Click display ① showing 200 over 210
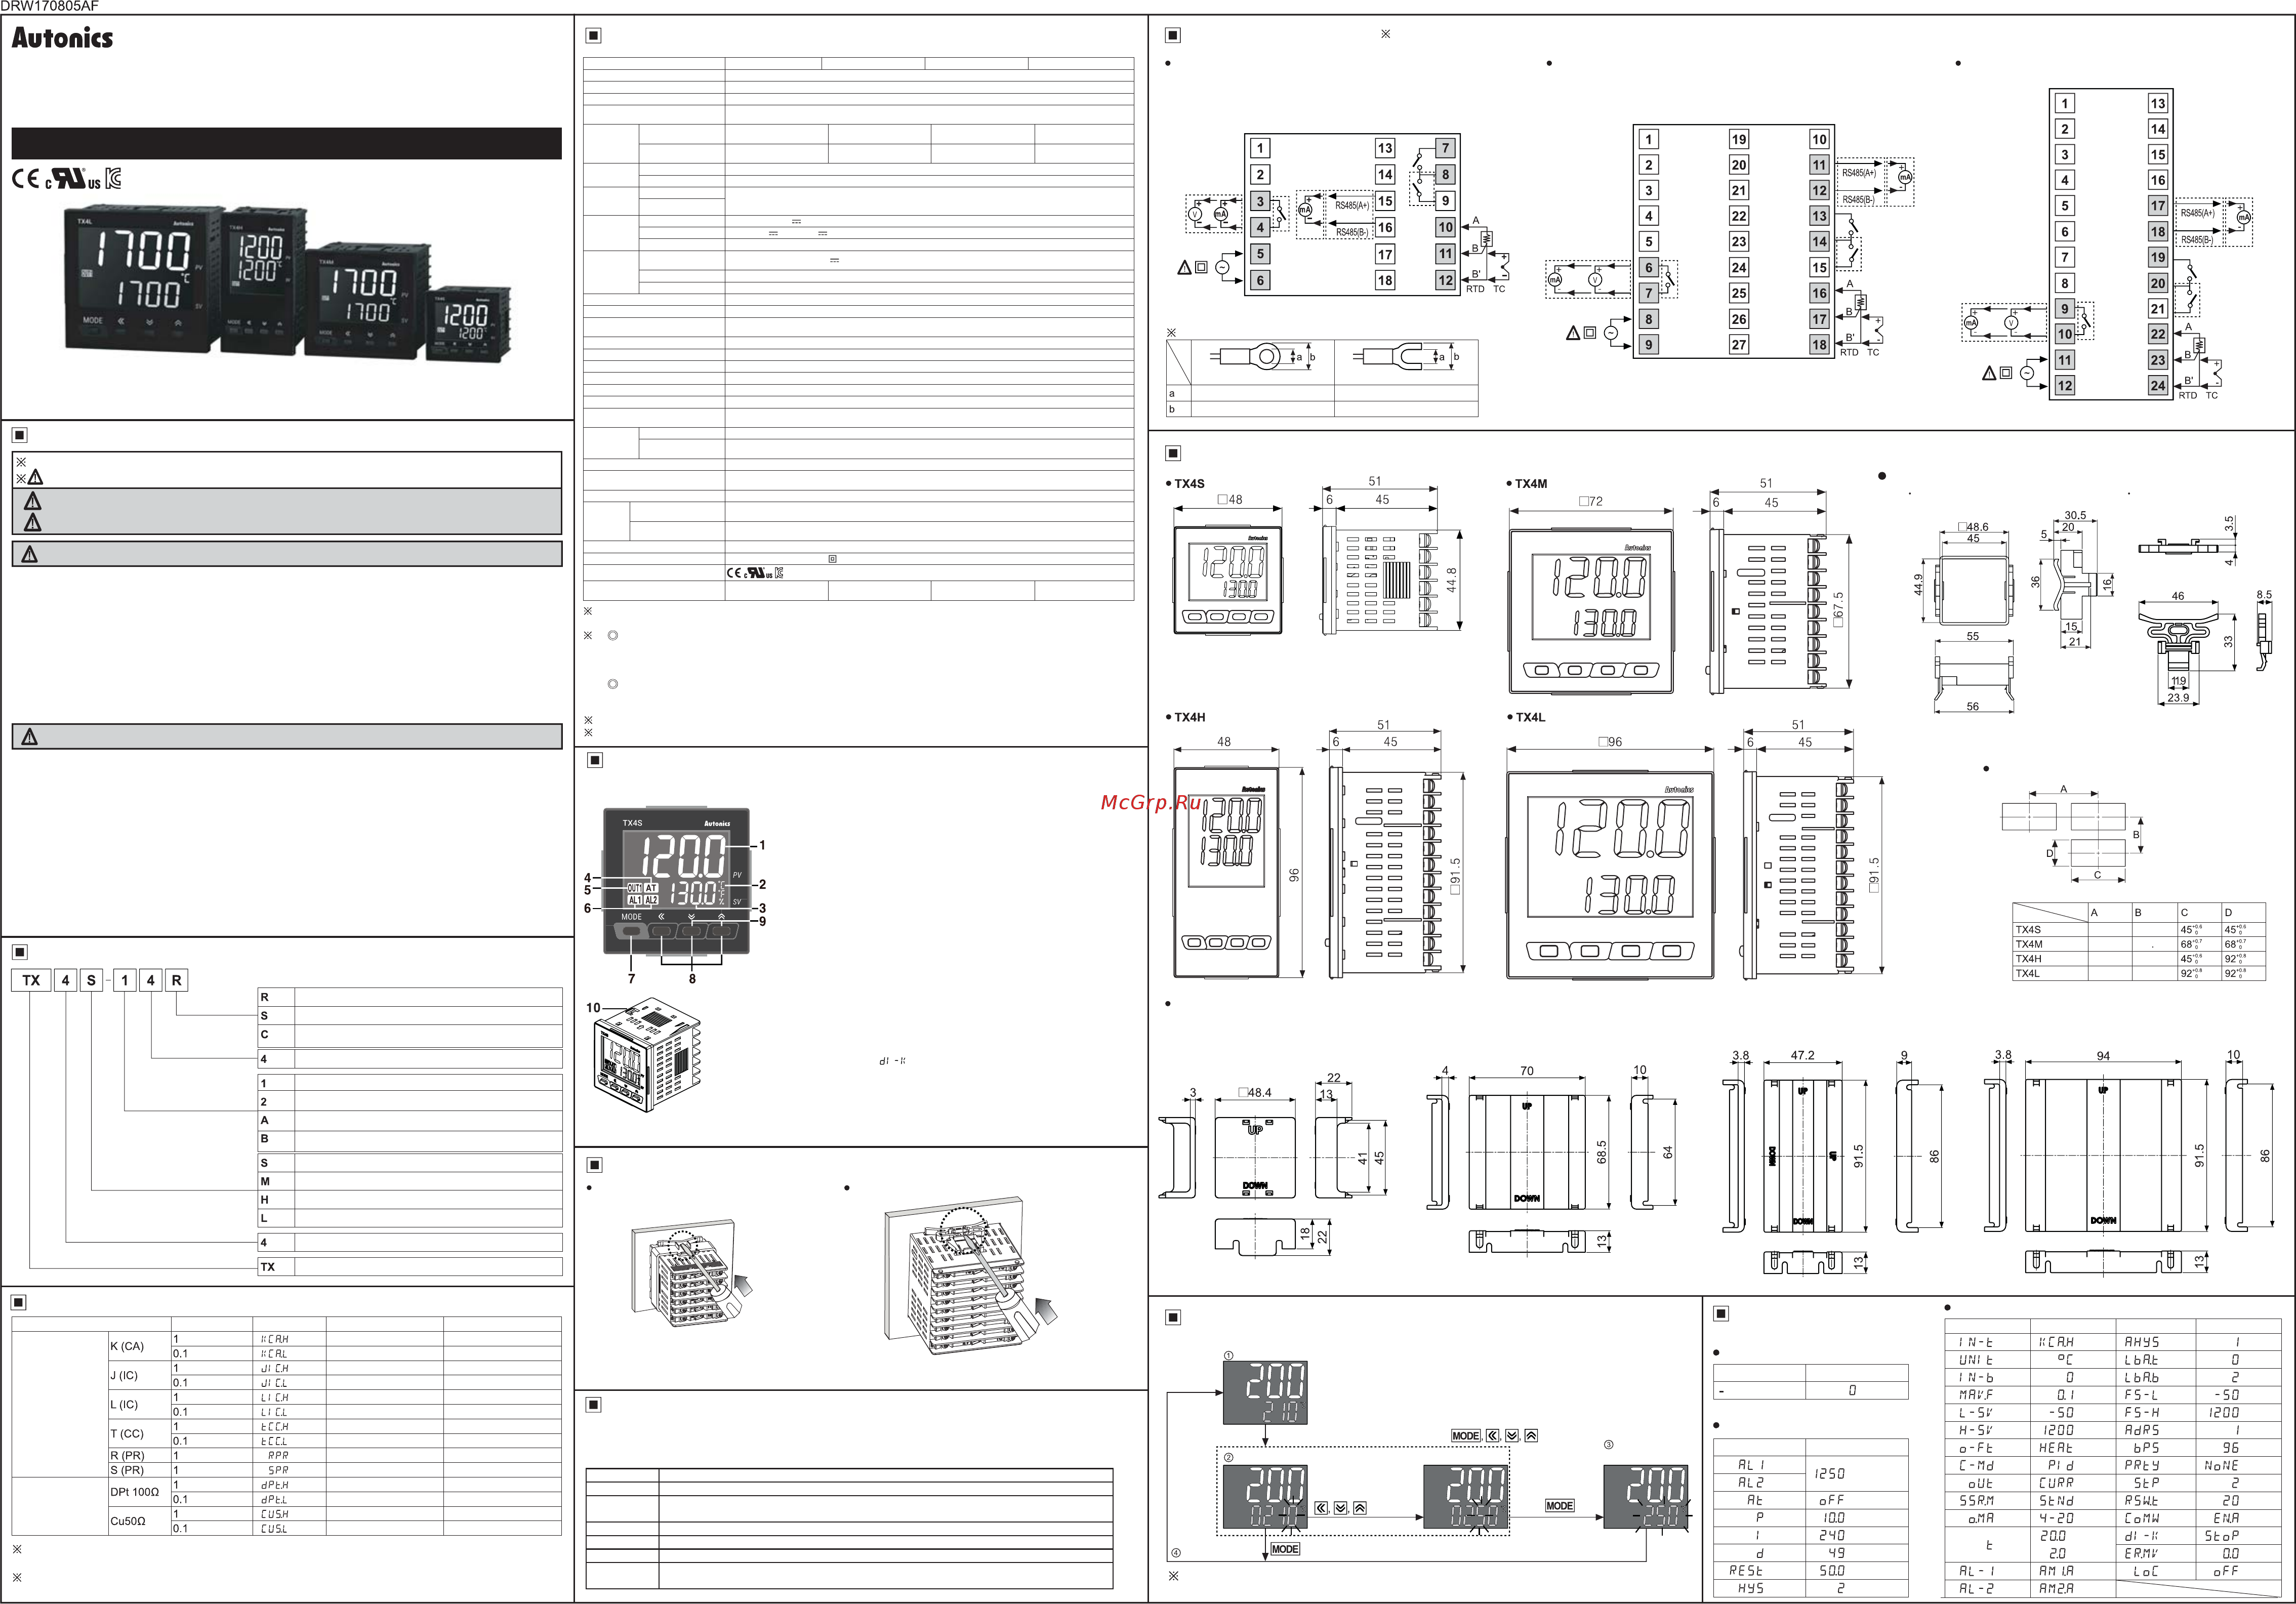The height and width of the screenshot is (1604, 2296). coord(1266,1393)
